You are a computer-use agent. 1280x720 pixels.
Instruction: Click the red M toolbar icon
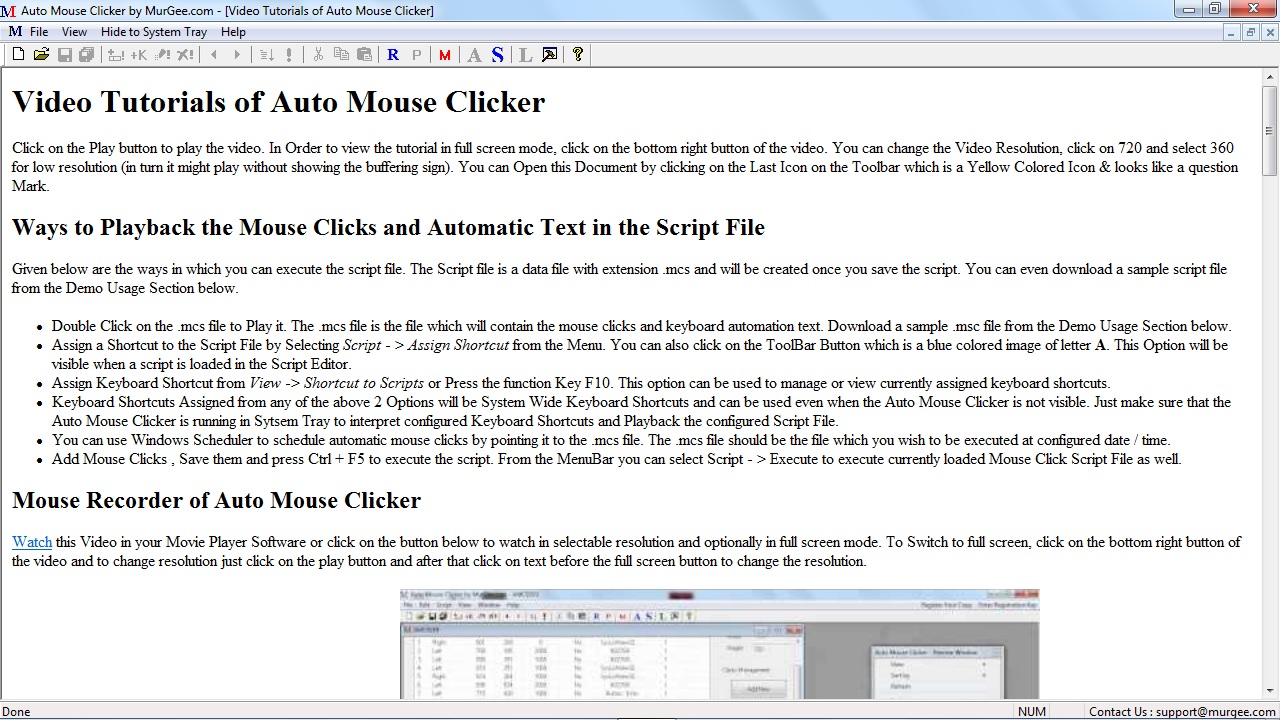(445, 55)
